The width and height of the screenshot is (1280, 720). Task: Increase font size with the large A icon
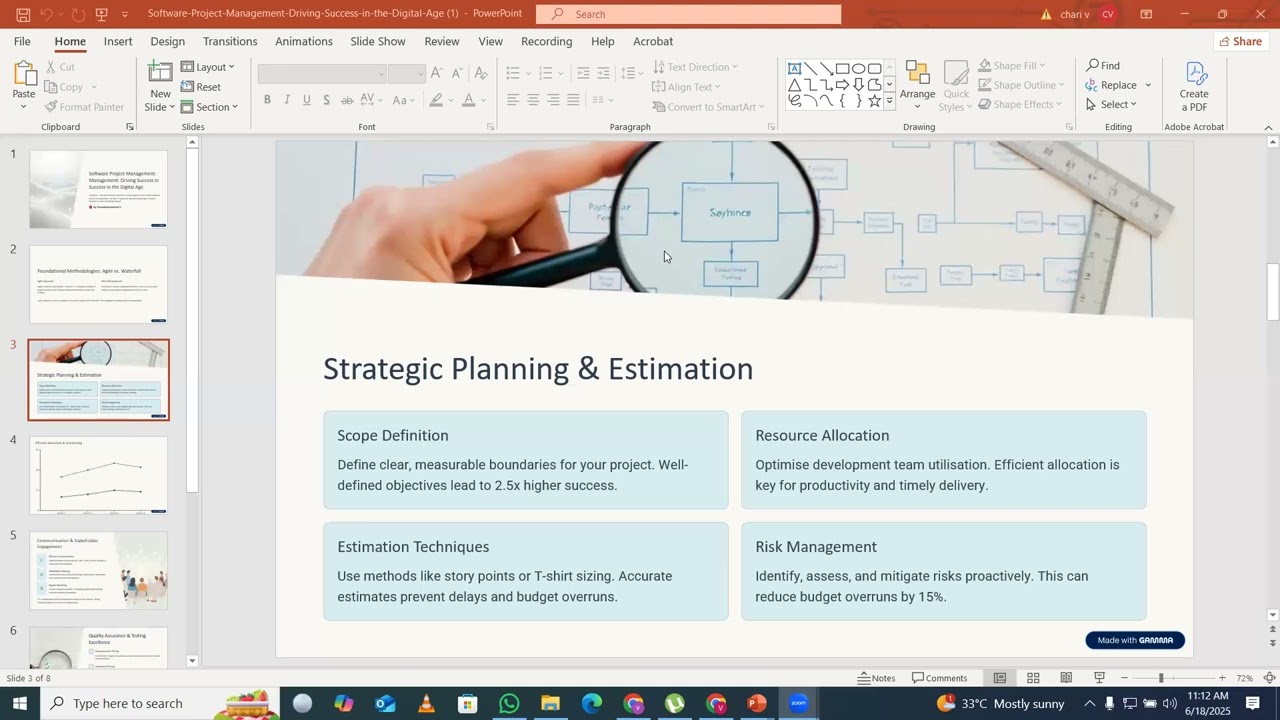coord(437,73)
